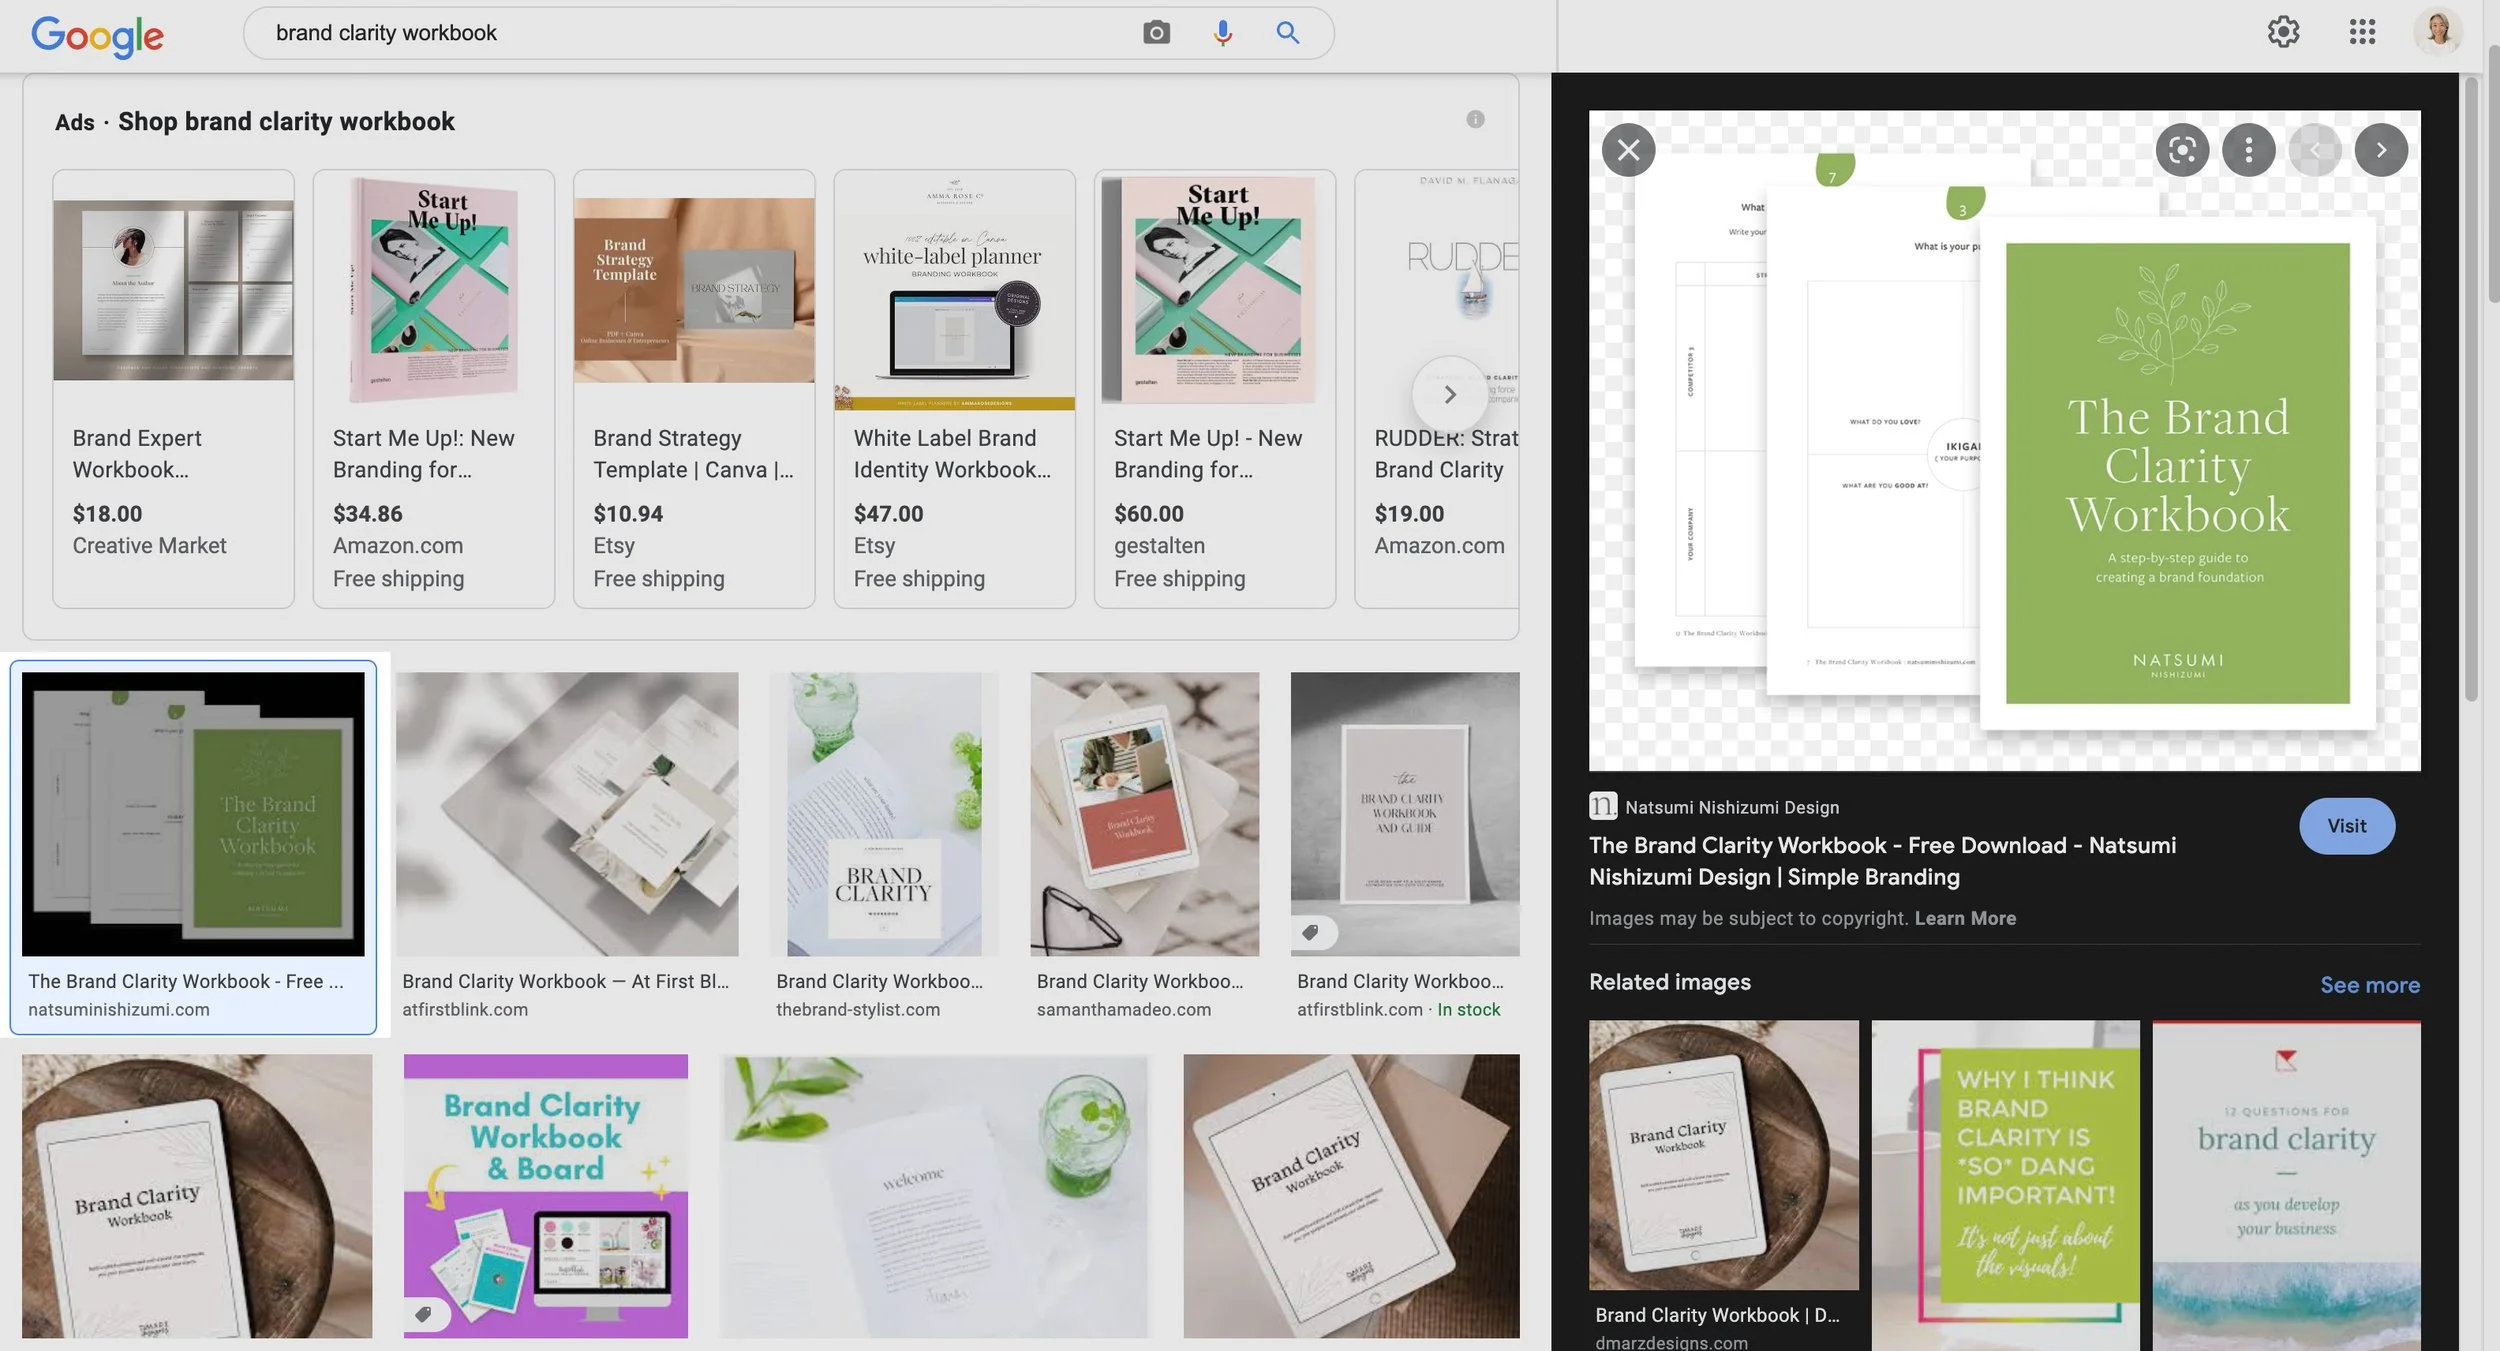Open more options via the three-dot icon

pyautogui.click(x=2249, y=149)
